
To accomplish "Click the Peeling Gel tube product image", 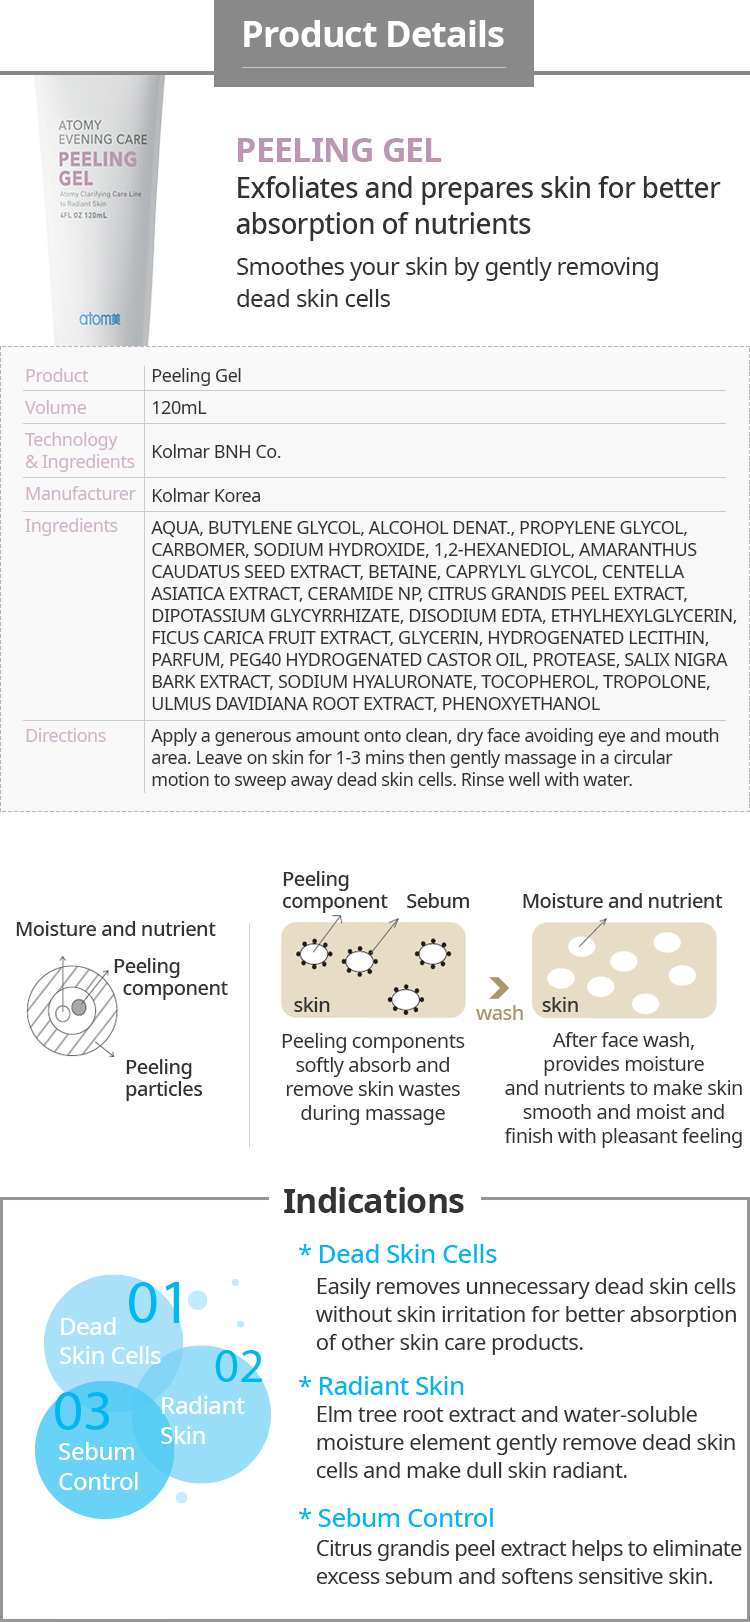I will [99, 210].
